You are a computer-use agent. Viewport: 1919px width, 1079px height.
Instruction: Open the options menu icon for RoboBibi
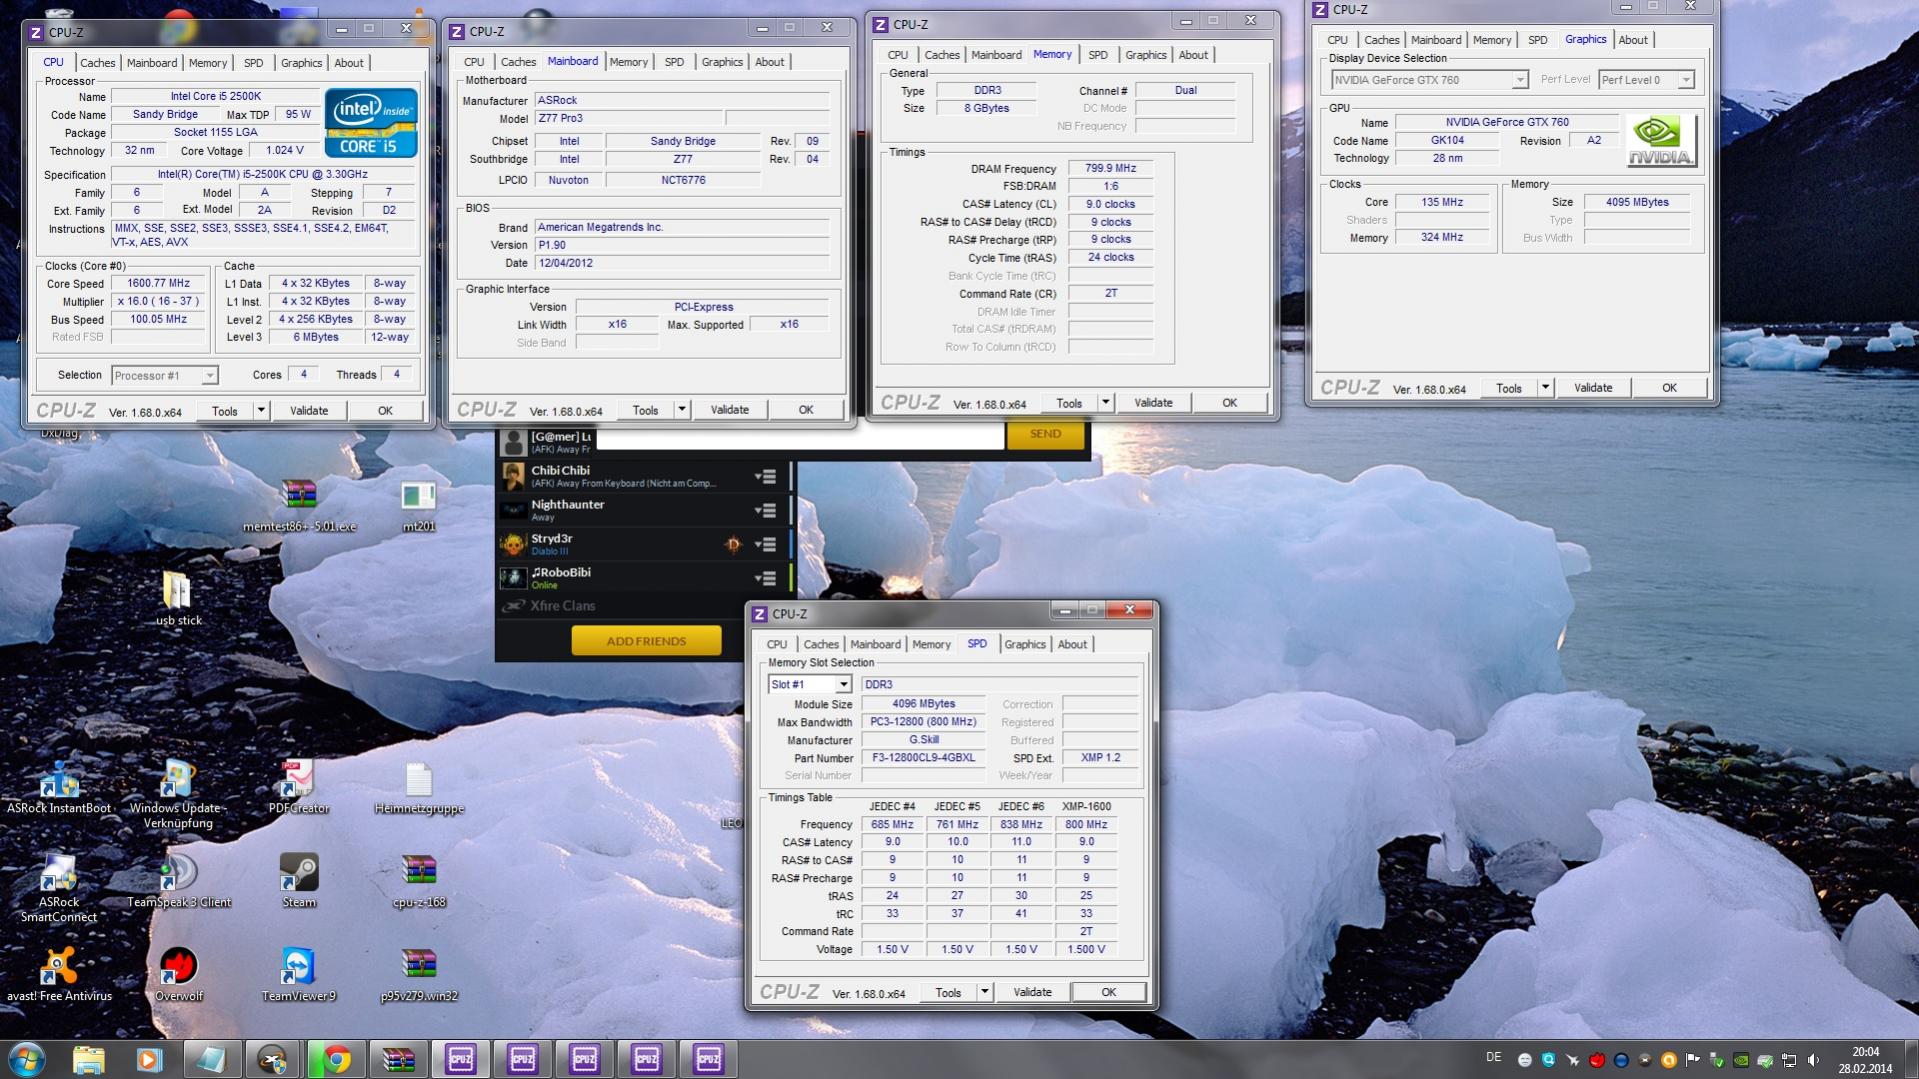pyautogui.click(x=765, y=579)
